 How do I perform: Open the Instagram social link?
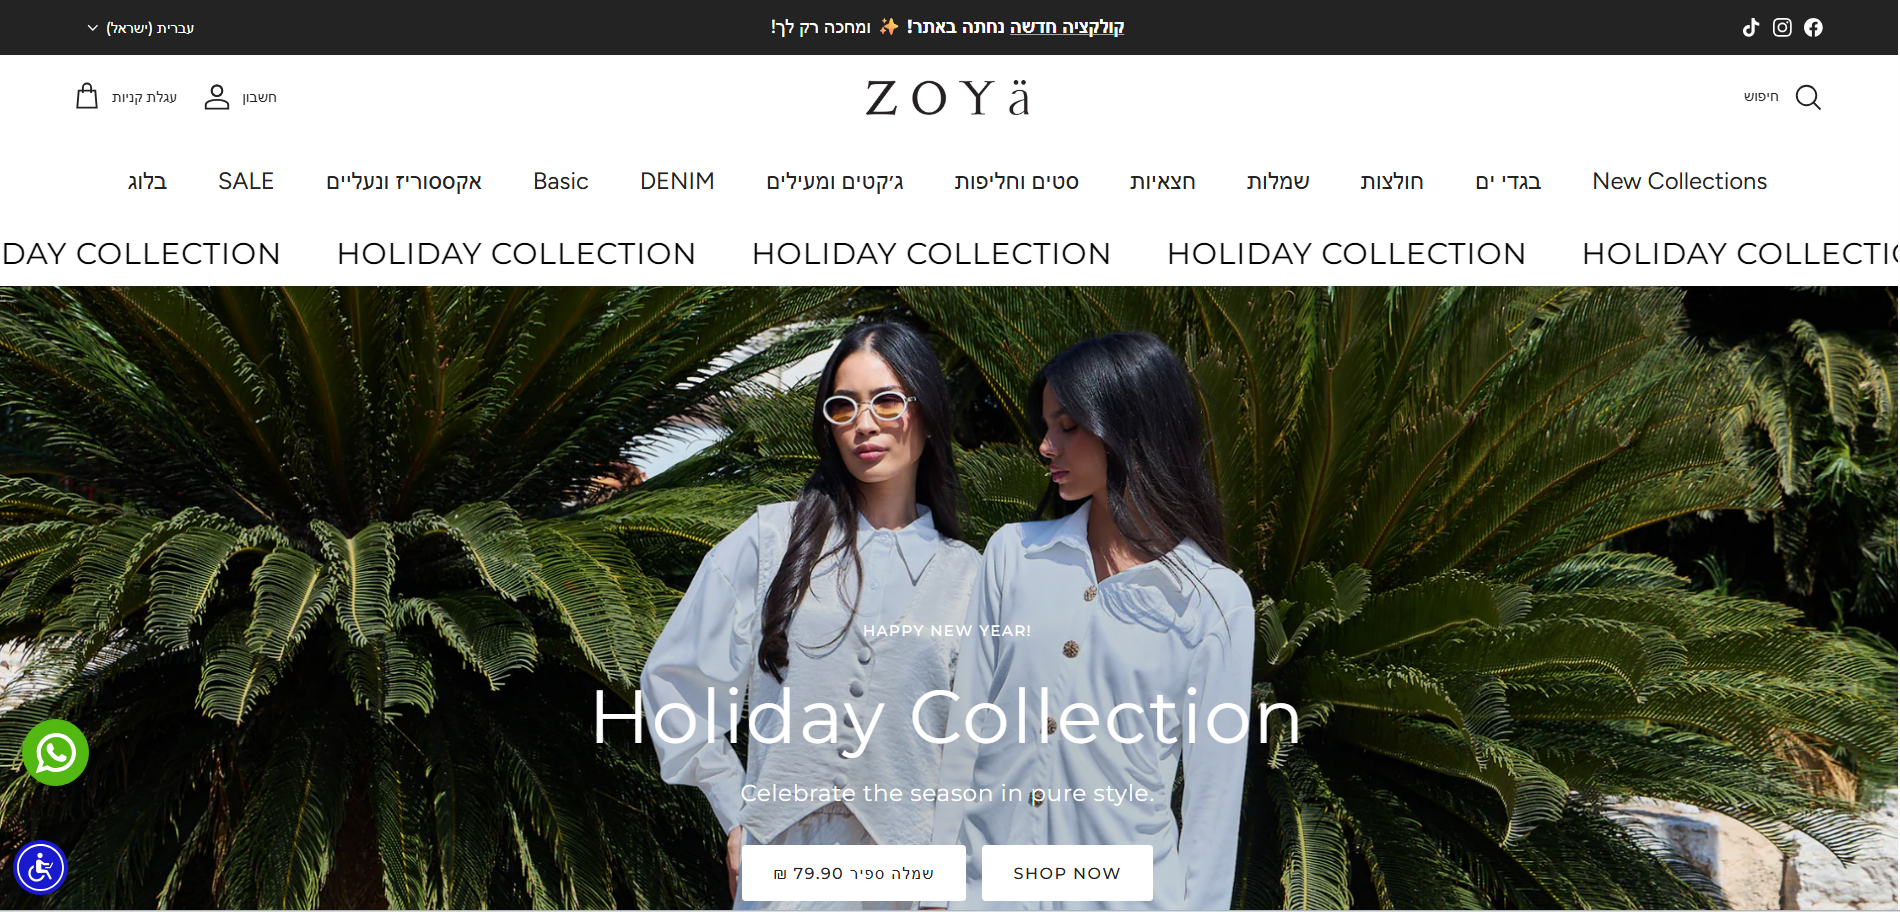[1782, 28]
